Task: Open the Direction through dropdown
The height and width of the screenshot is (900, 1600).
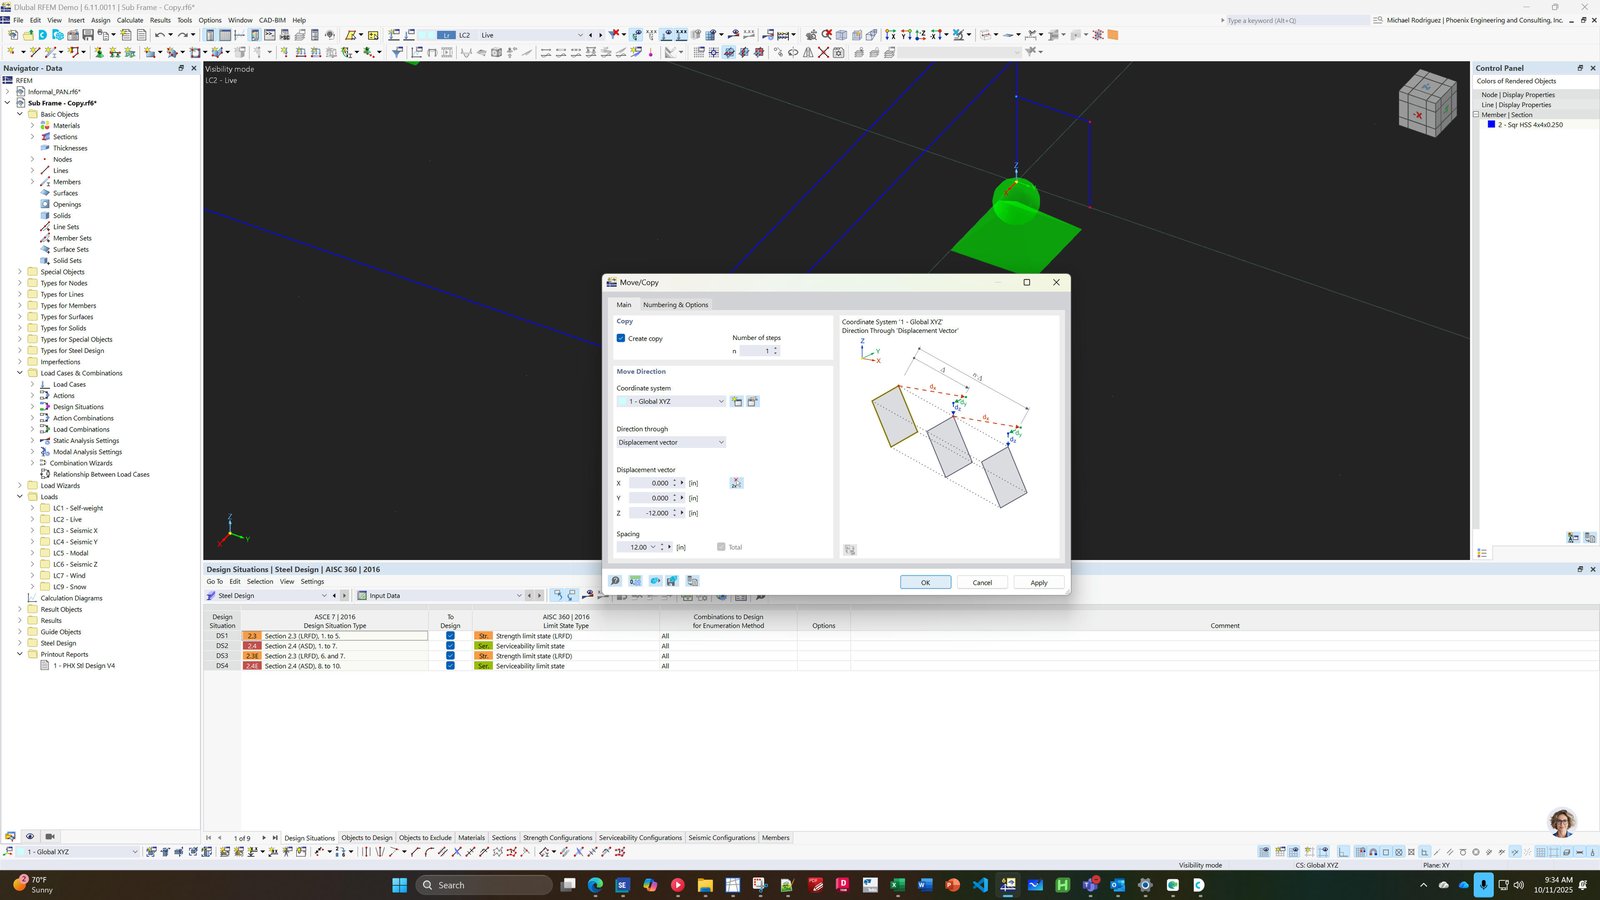Action: click(x=671, y=442)
